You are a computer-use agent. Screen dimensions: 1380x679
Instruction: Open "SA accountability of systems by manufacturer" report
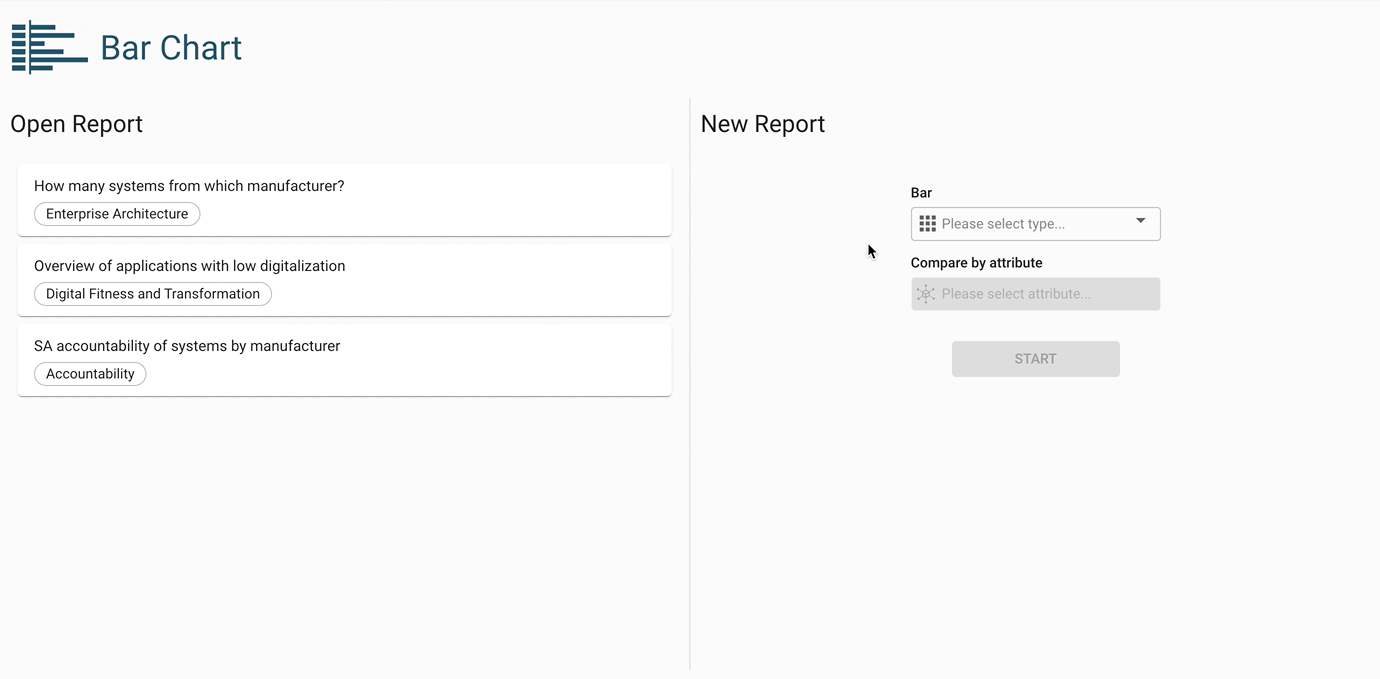point(187,346)
